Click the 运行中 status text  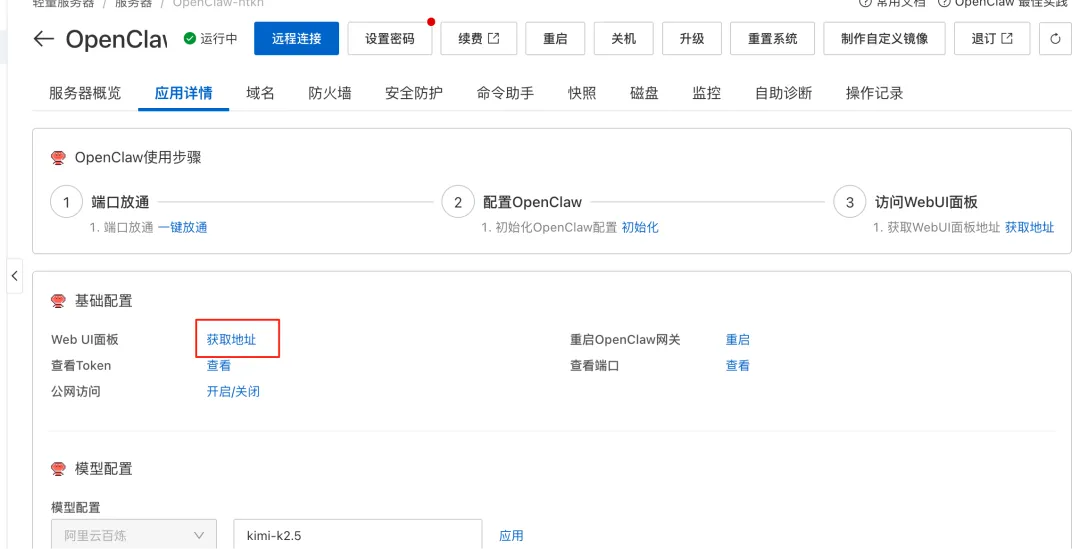coord(219,39)
